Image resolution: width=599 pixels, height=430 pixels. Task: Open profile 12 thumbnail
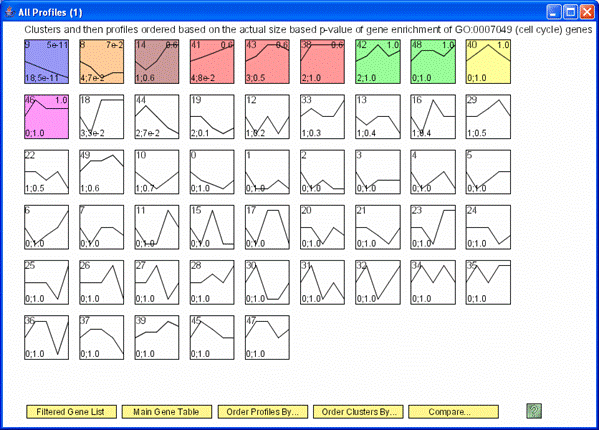(x=267, y=117)
